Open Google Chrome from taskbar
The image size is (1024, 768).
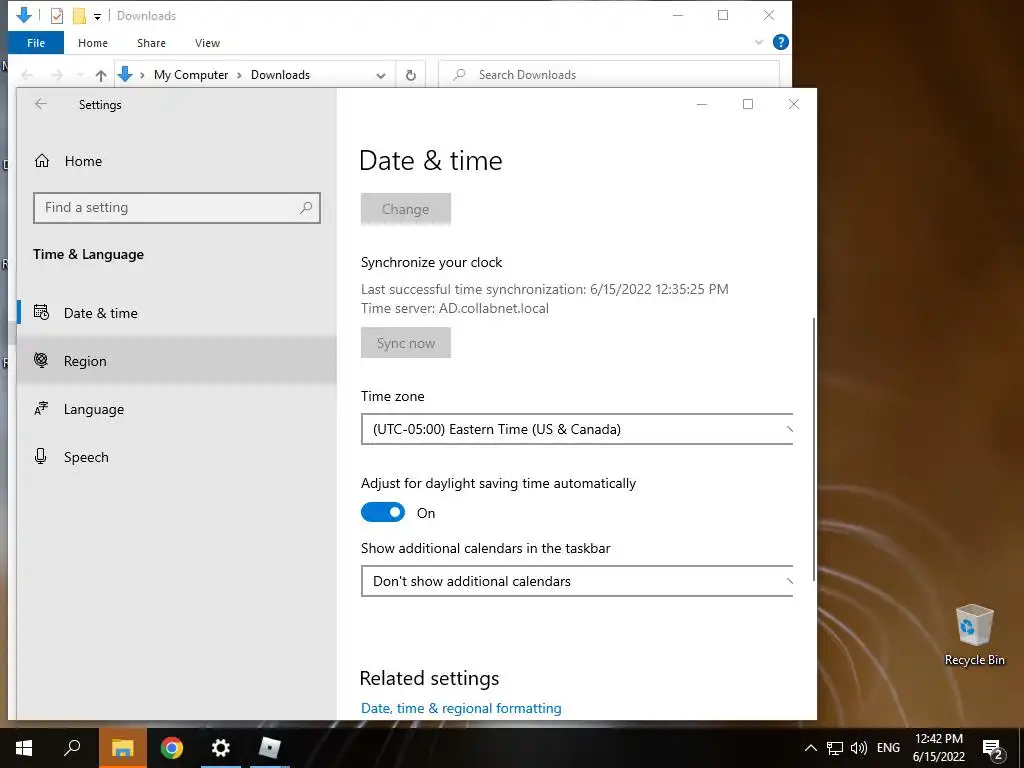point(172,748)
